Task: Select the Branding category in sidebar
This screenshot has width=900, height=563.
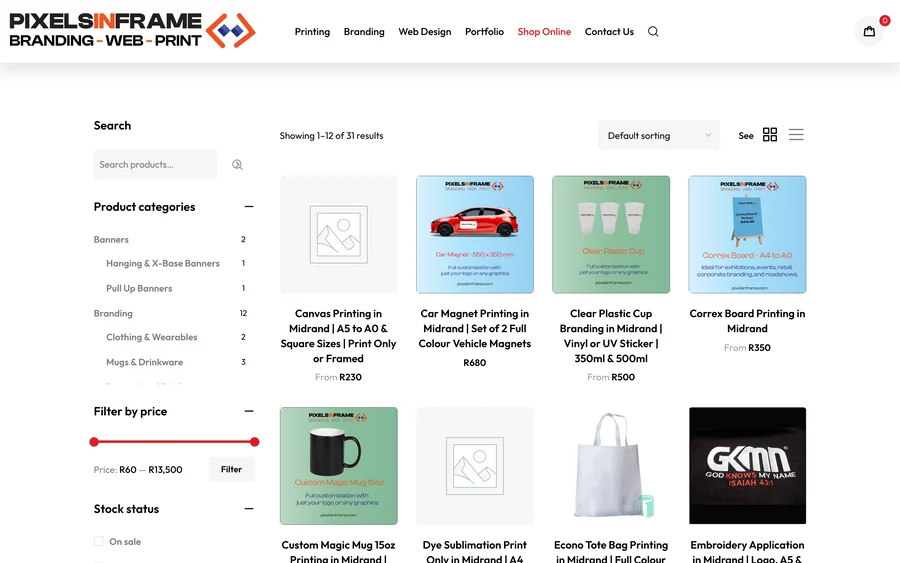Action: 113,313
